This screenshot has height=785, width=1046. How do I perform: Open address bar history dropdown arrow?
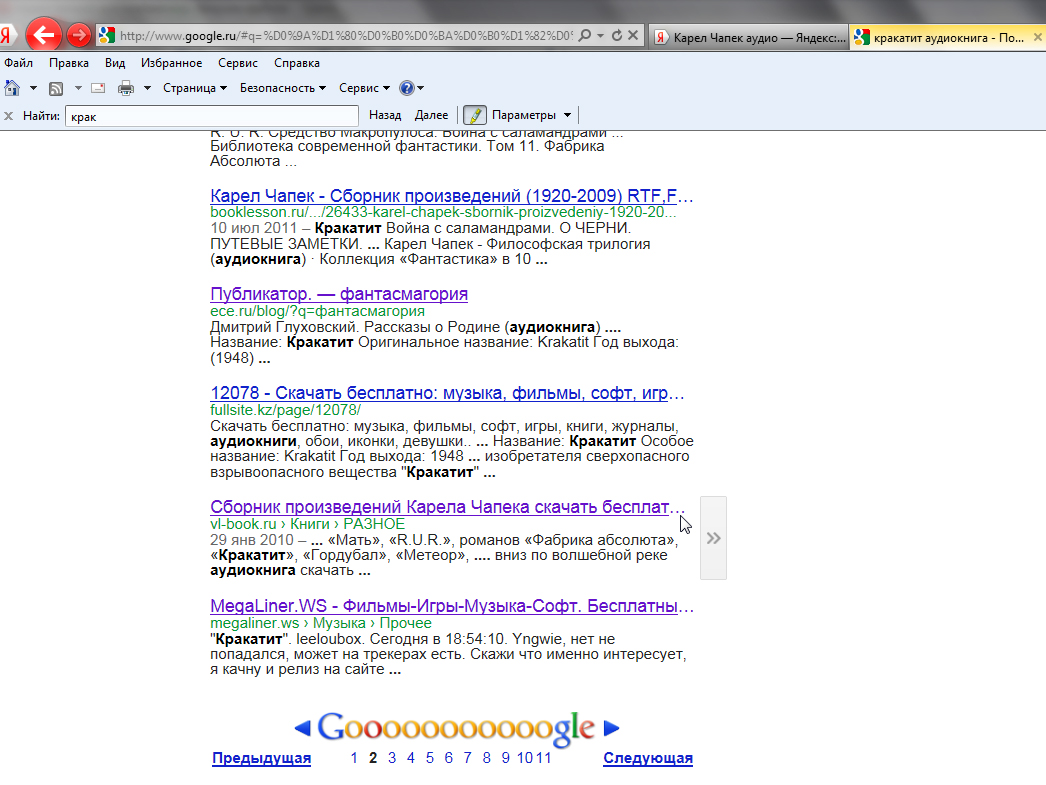click(600, 35)
